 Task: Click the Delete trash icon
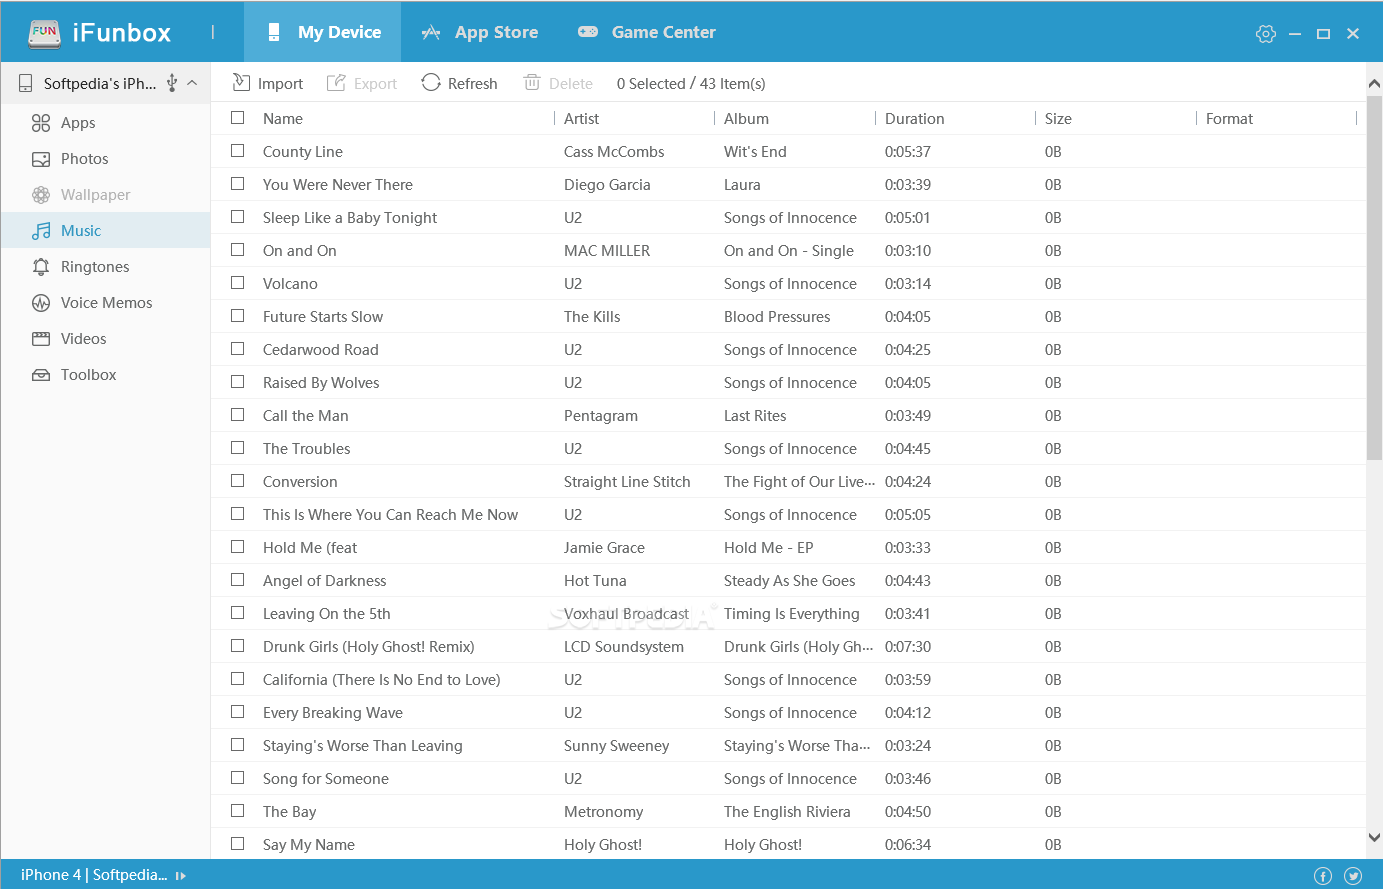tap(532, 83)
